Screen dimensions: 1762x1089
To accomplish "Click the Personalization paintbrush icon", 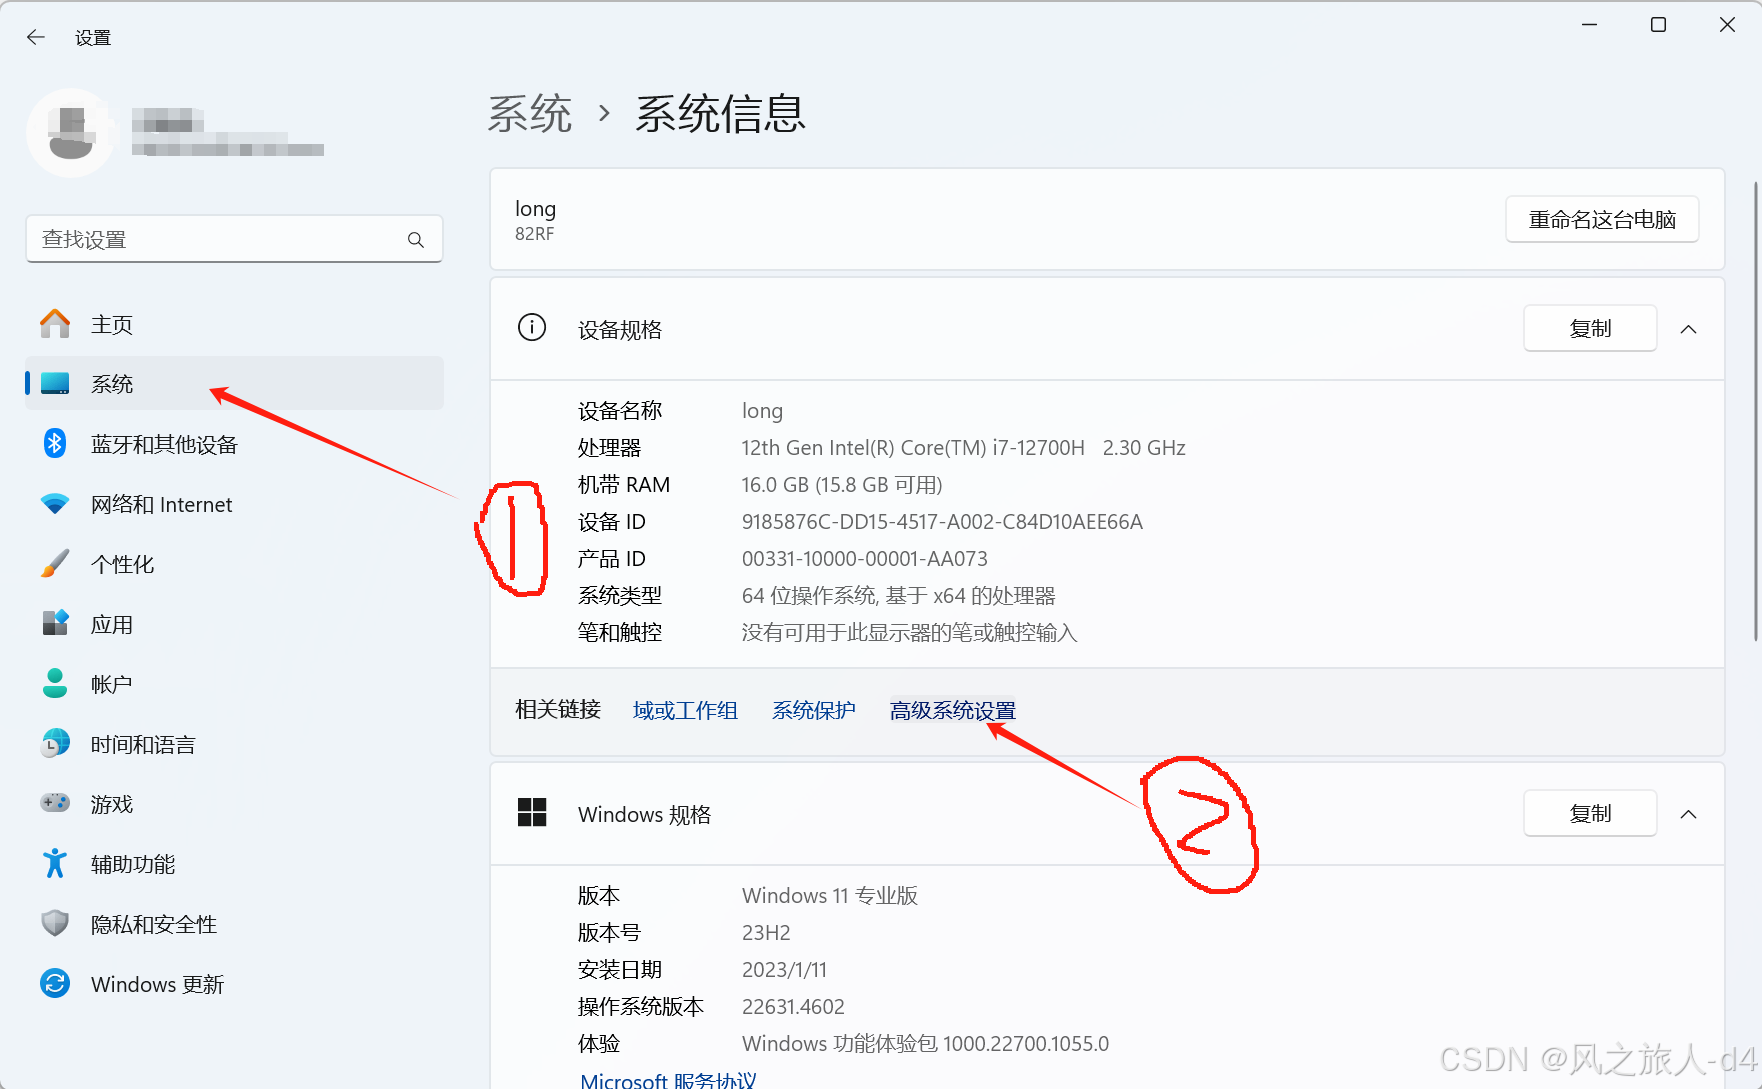I will (55, 564).
